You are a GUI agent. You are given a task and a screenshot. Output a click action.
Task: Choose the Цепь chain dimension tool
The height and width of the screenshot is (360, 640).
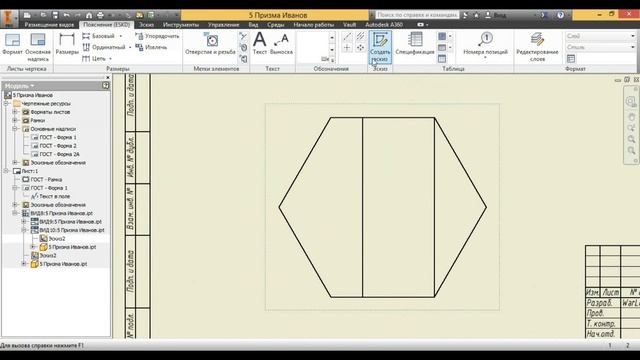[94, 58]
